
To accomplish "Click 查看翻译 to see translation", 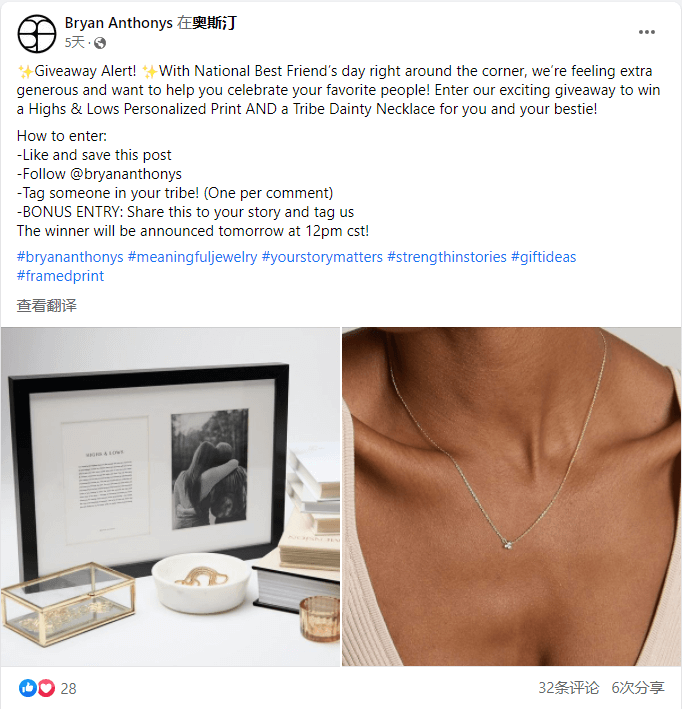I will click(47, 306).
